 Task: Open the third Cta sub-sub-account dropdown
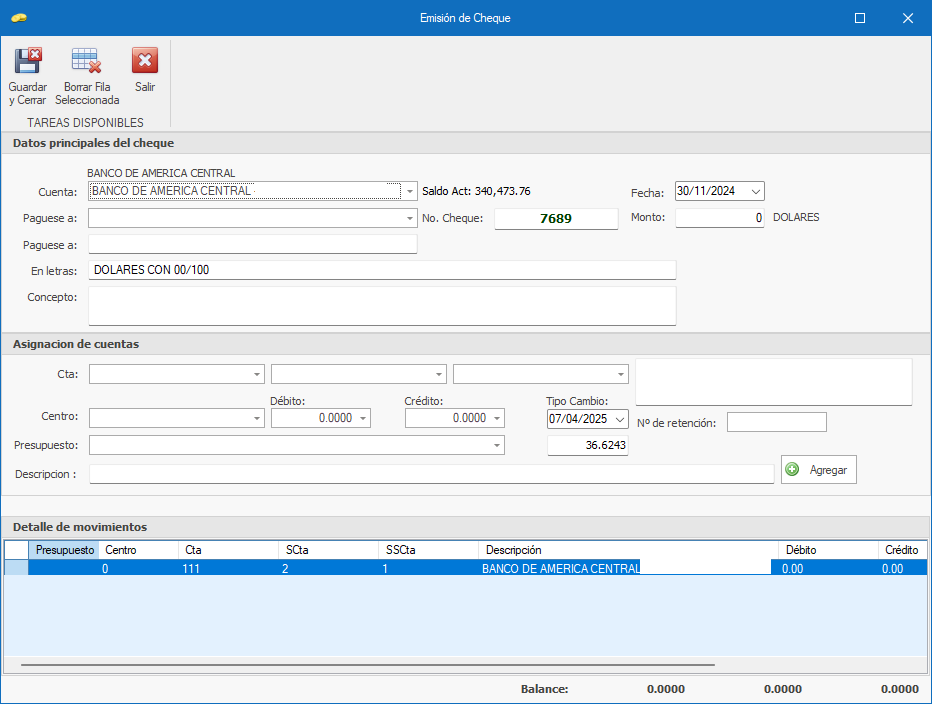(x=621, y=375)
